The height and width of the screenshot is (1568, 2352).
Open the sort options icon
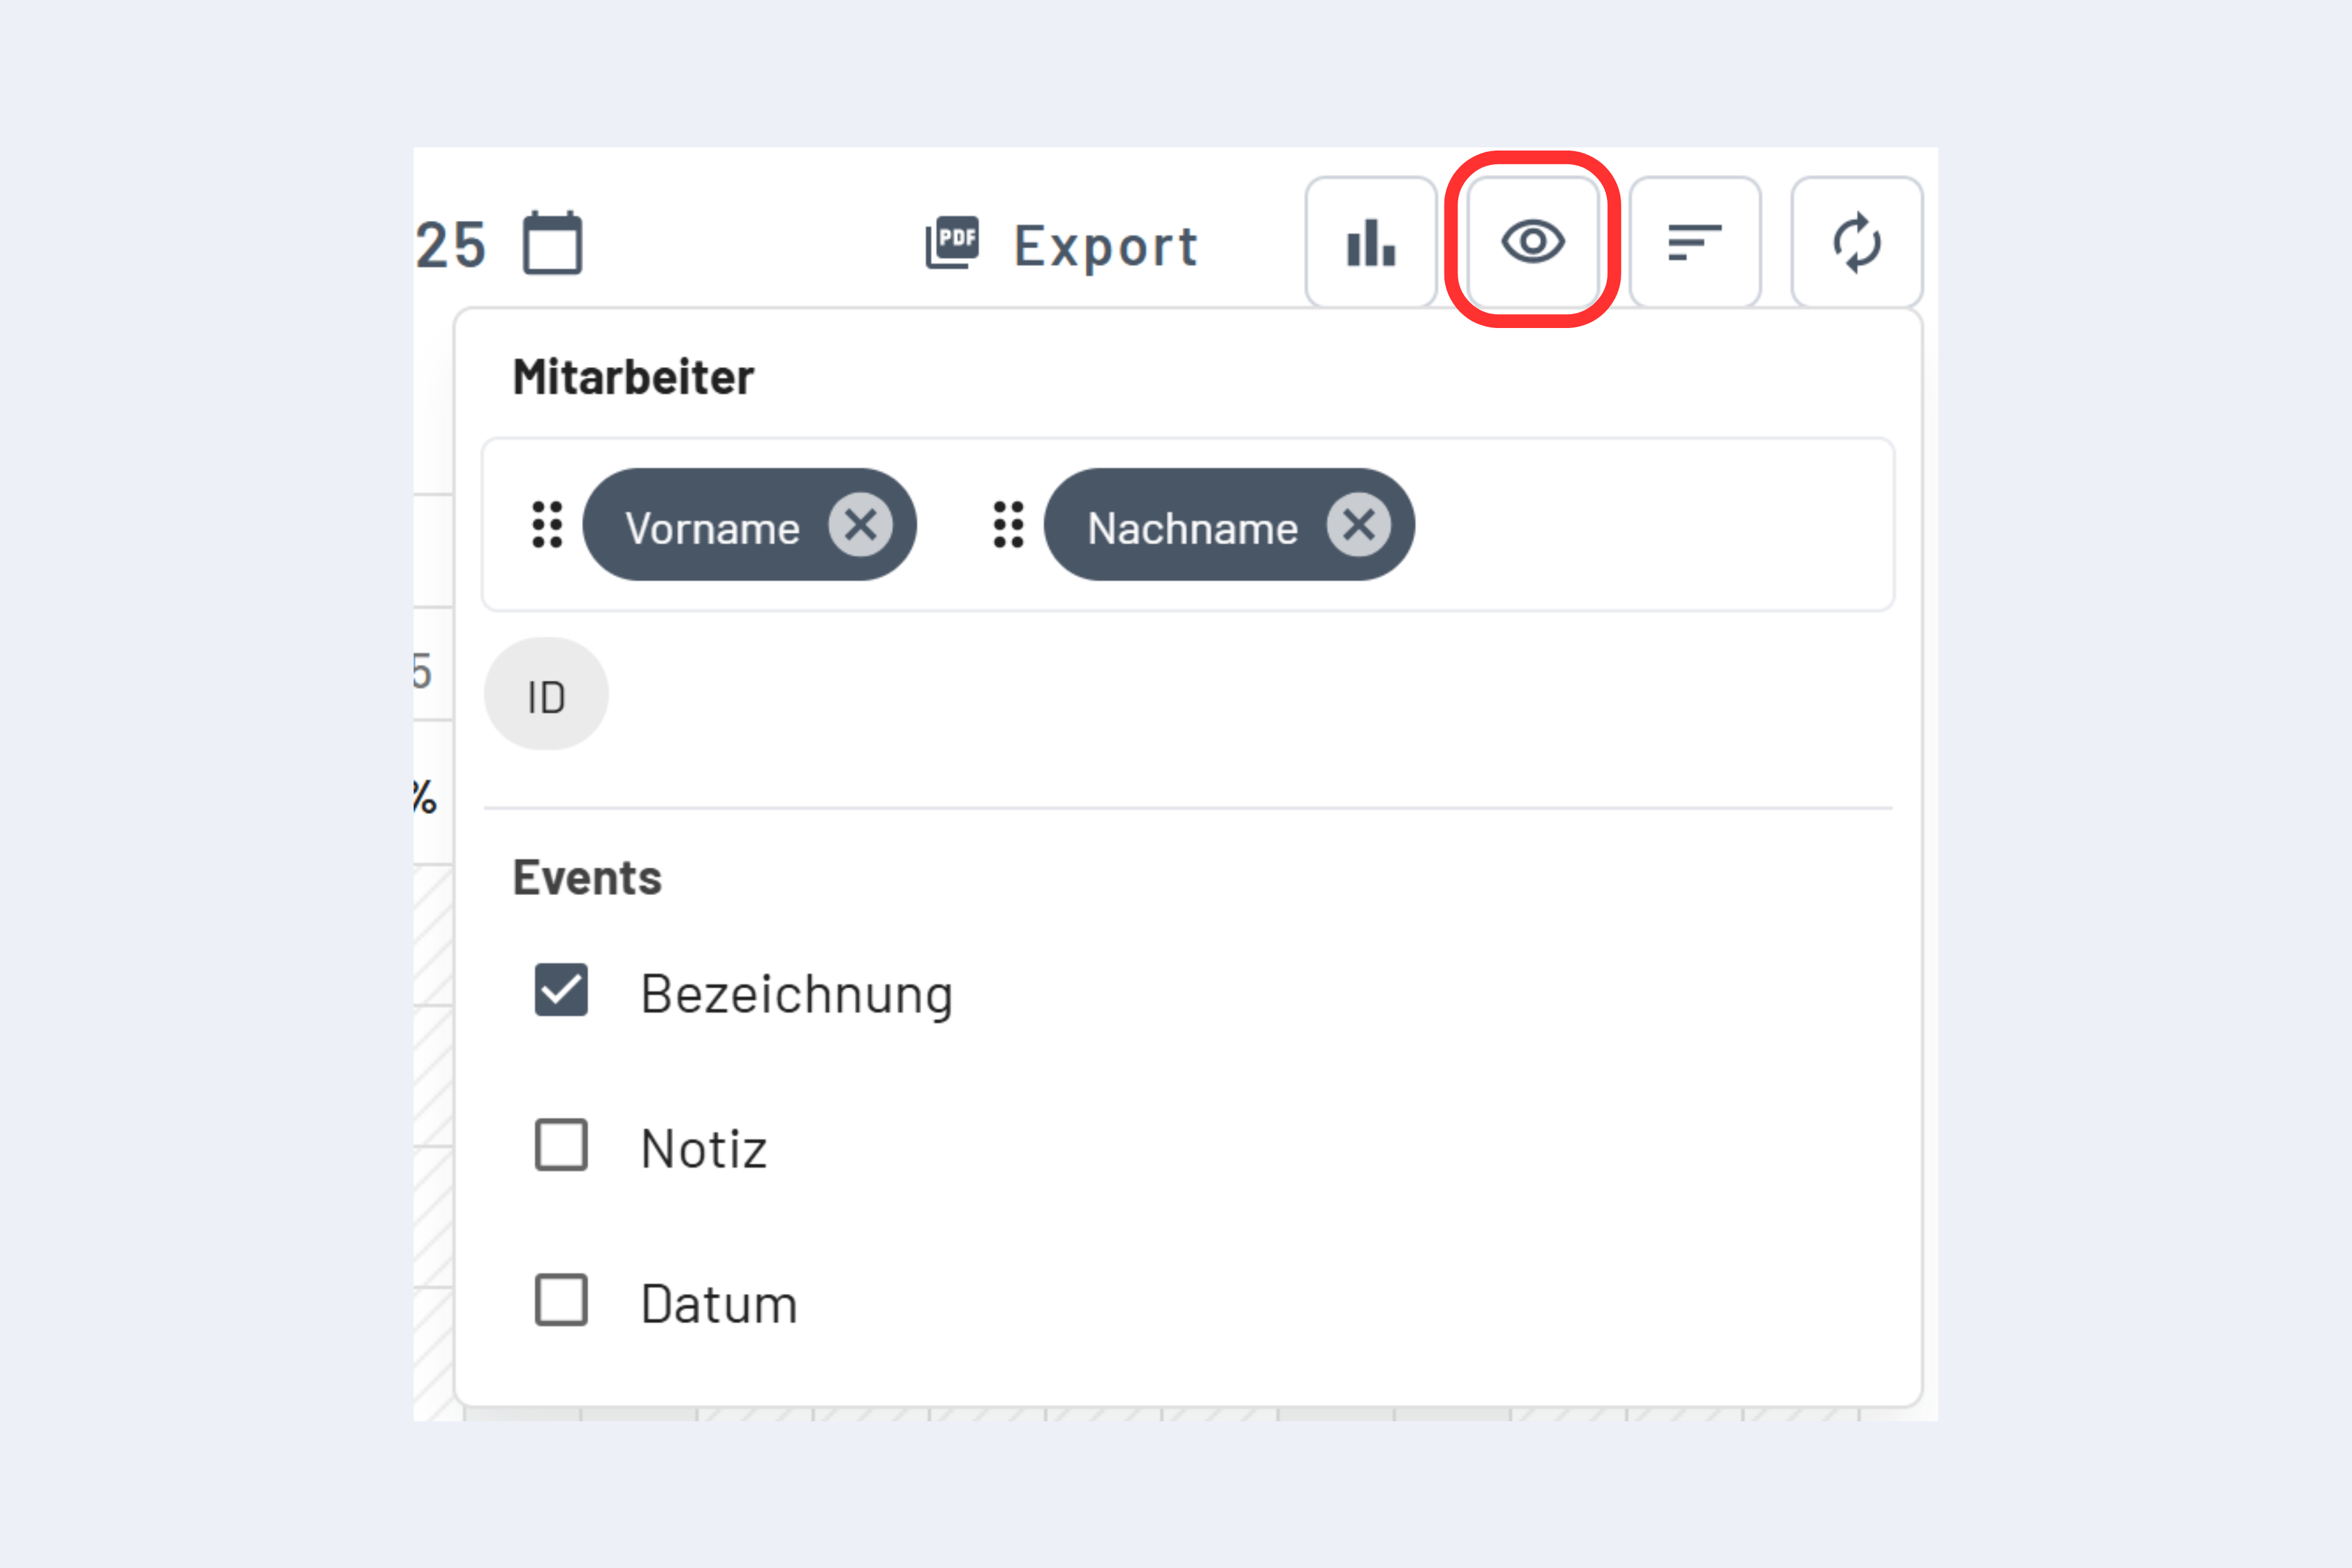coord(1694,242)
